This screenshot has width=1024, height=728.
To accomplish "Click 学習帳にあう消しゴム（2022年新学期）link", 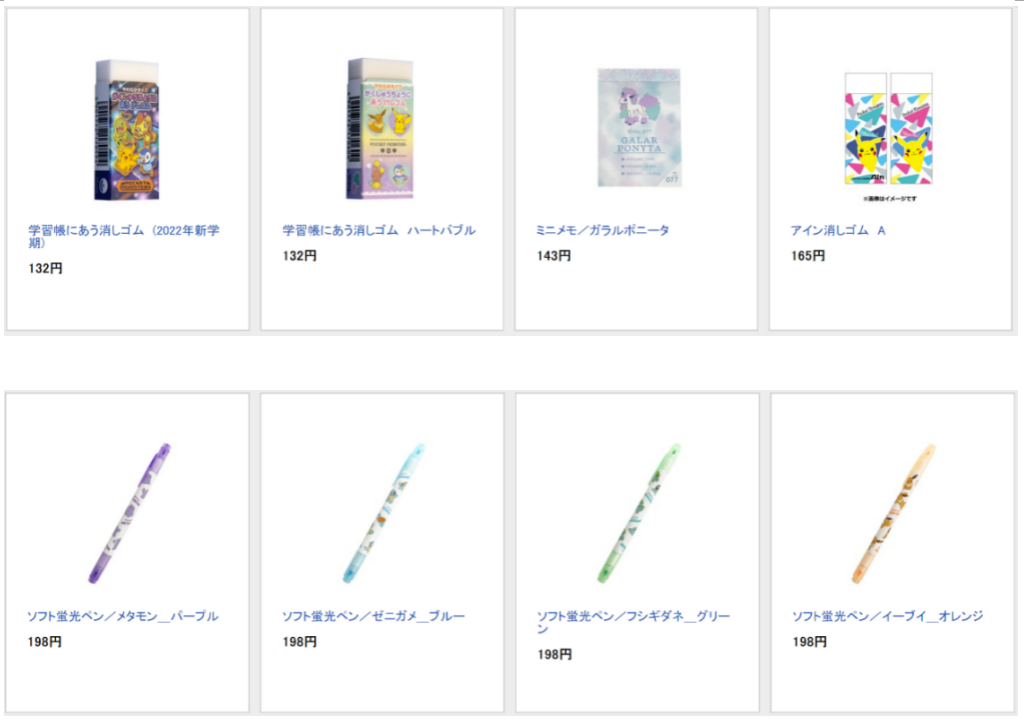I will click(124, 236).
